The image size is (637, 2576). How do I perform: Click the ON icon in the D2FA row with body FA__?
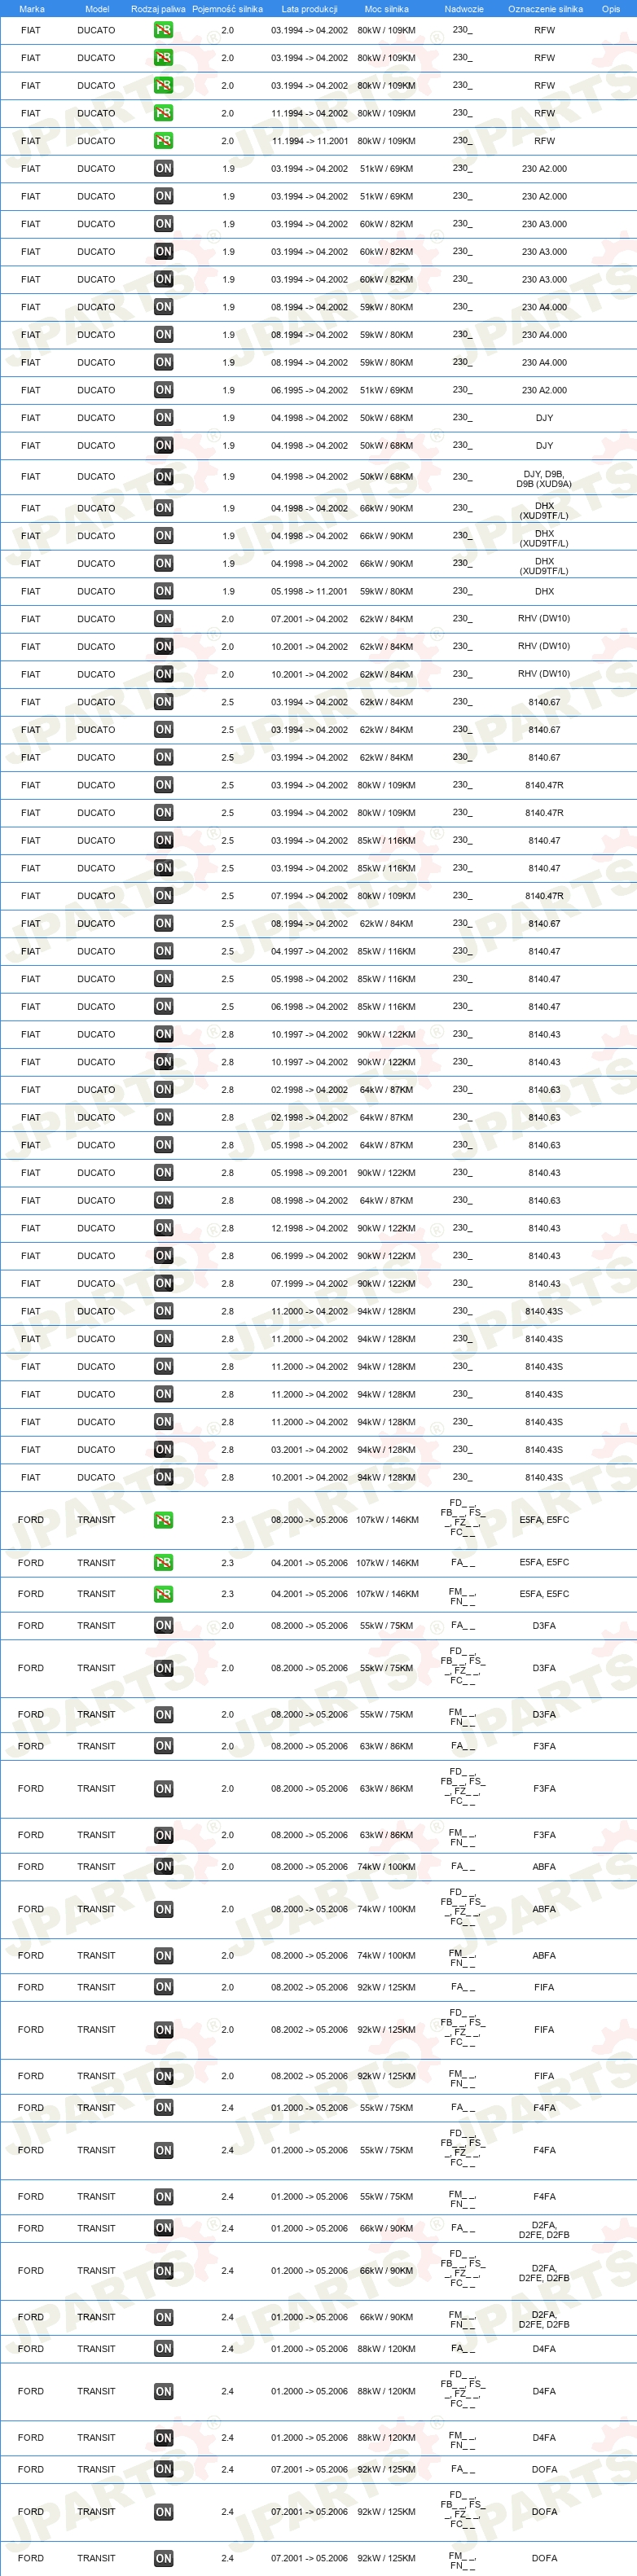click(163, 2228)
